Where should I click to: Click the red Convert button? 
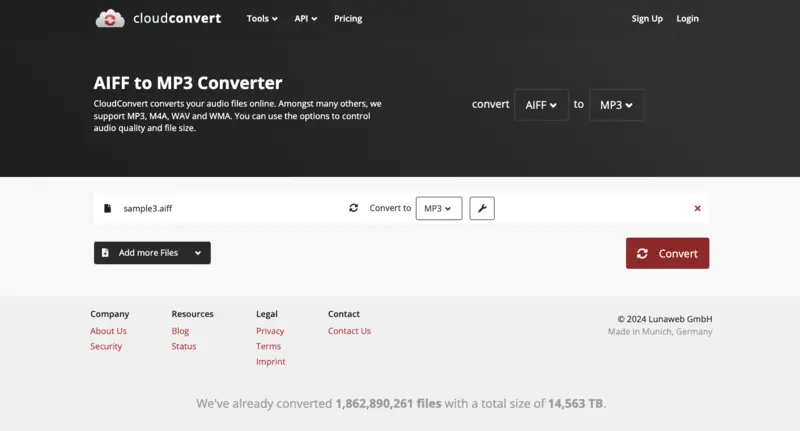[667, 253]
